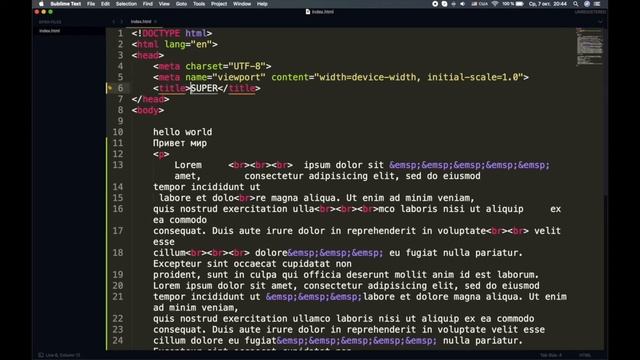Screen dimensions: 640x360
Task: Click the DOCTYPE keyword on line 1
Action: [161, 33]
